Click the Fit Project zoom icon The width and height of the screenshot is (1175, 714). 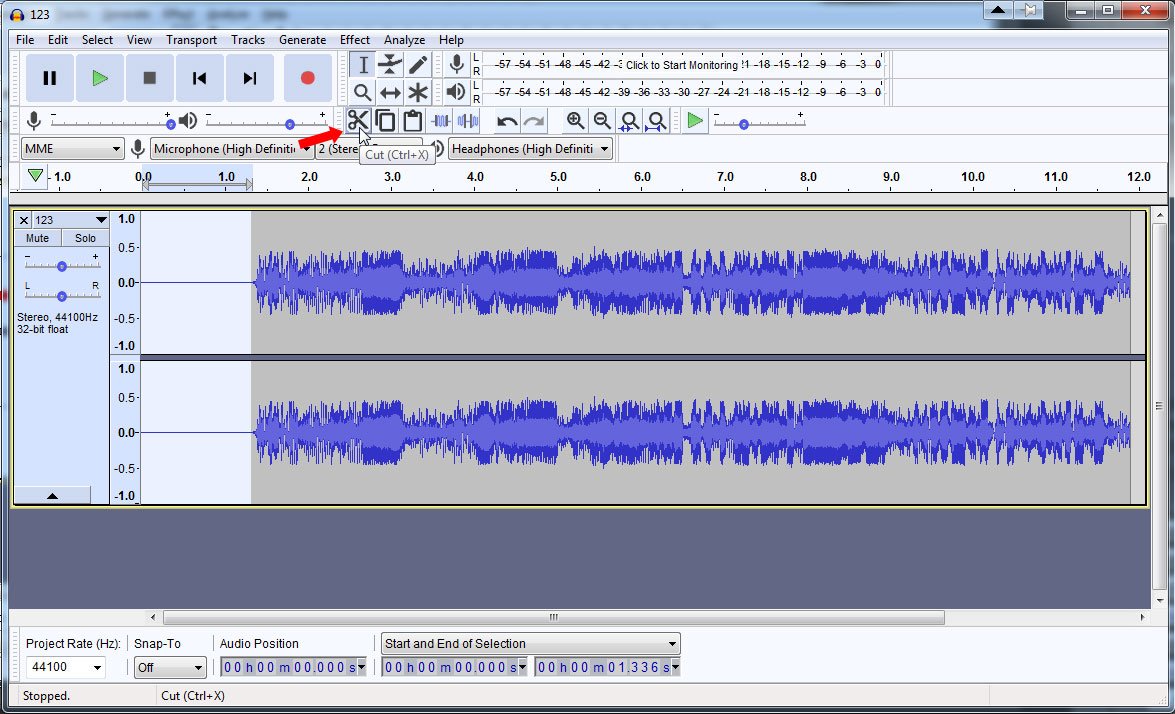tap(656, 121)
